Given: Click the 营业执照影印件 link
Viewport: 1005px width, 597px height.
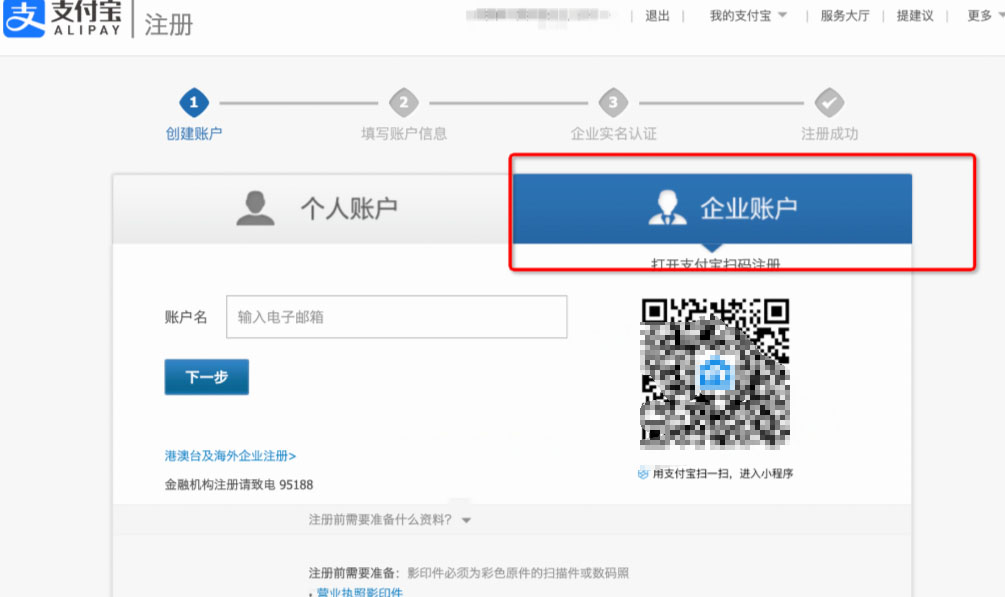Looking at the screenshot, I should [x=362, y=592].
